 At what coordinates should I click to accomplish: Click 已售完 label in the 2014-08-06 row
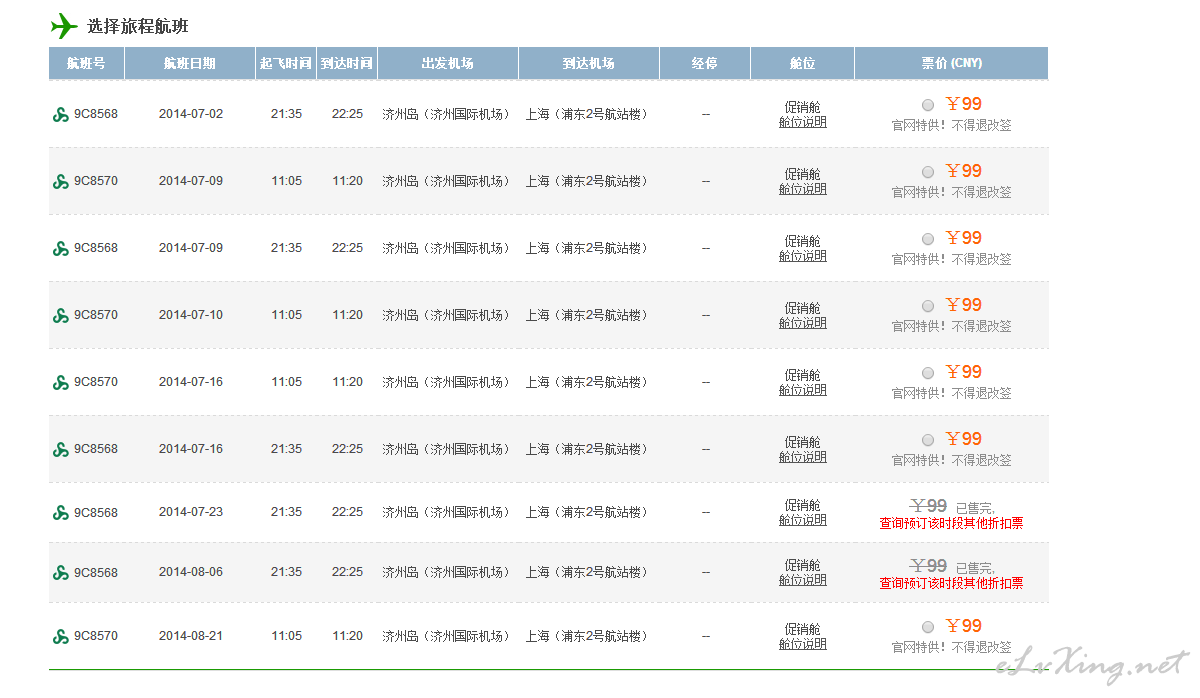pyautogui.click(x=975, y=568)
